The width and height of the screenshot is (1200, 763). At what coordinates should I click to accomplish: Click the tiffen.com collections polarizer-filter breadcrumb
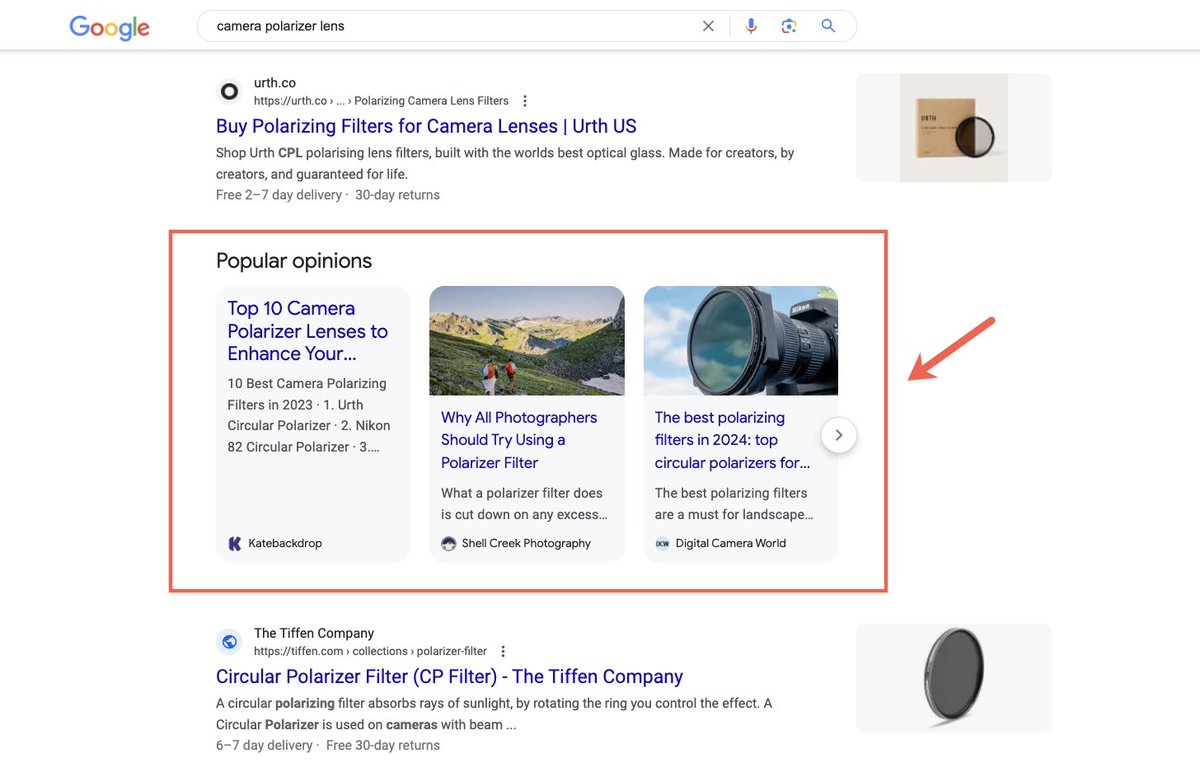tap(371, 652)
